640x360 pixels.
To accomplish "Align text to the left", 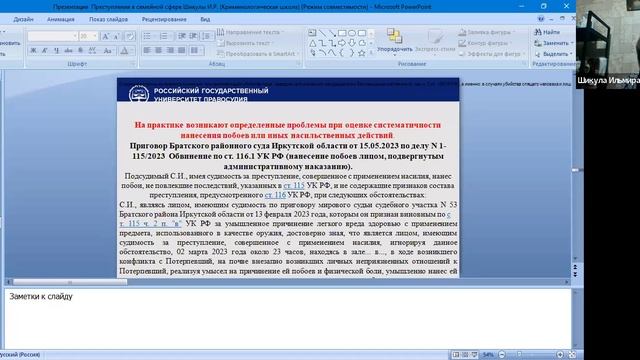I will [x=147, y=50].
